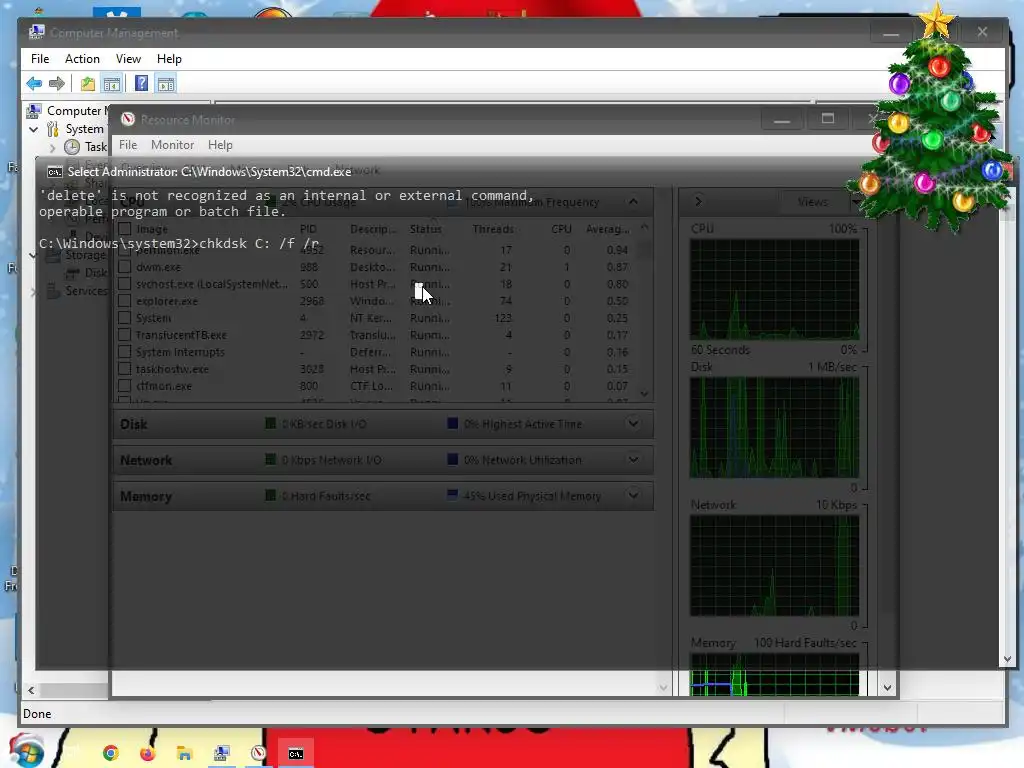1024x768 pixels.
Task: Click scroll-down arrow of cmd window scrollbar
Action: click(x=1006, y=660)
